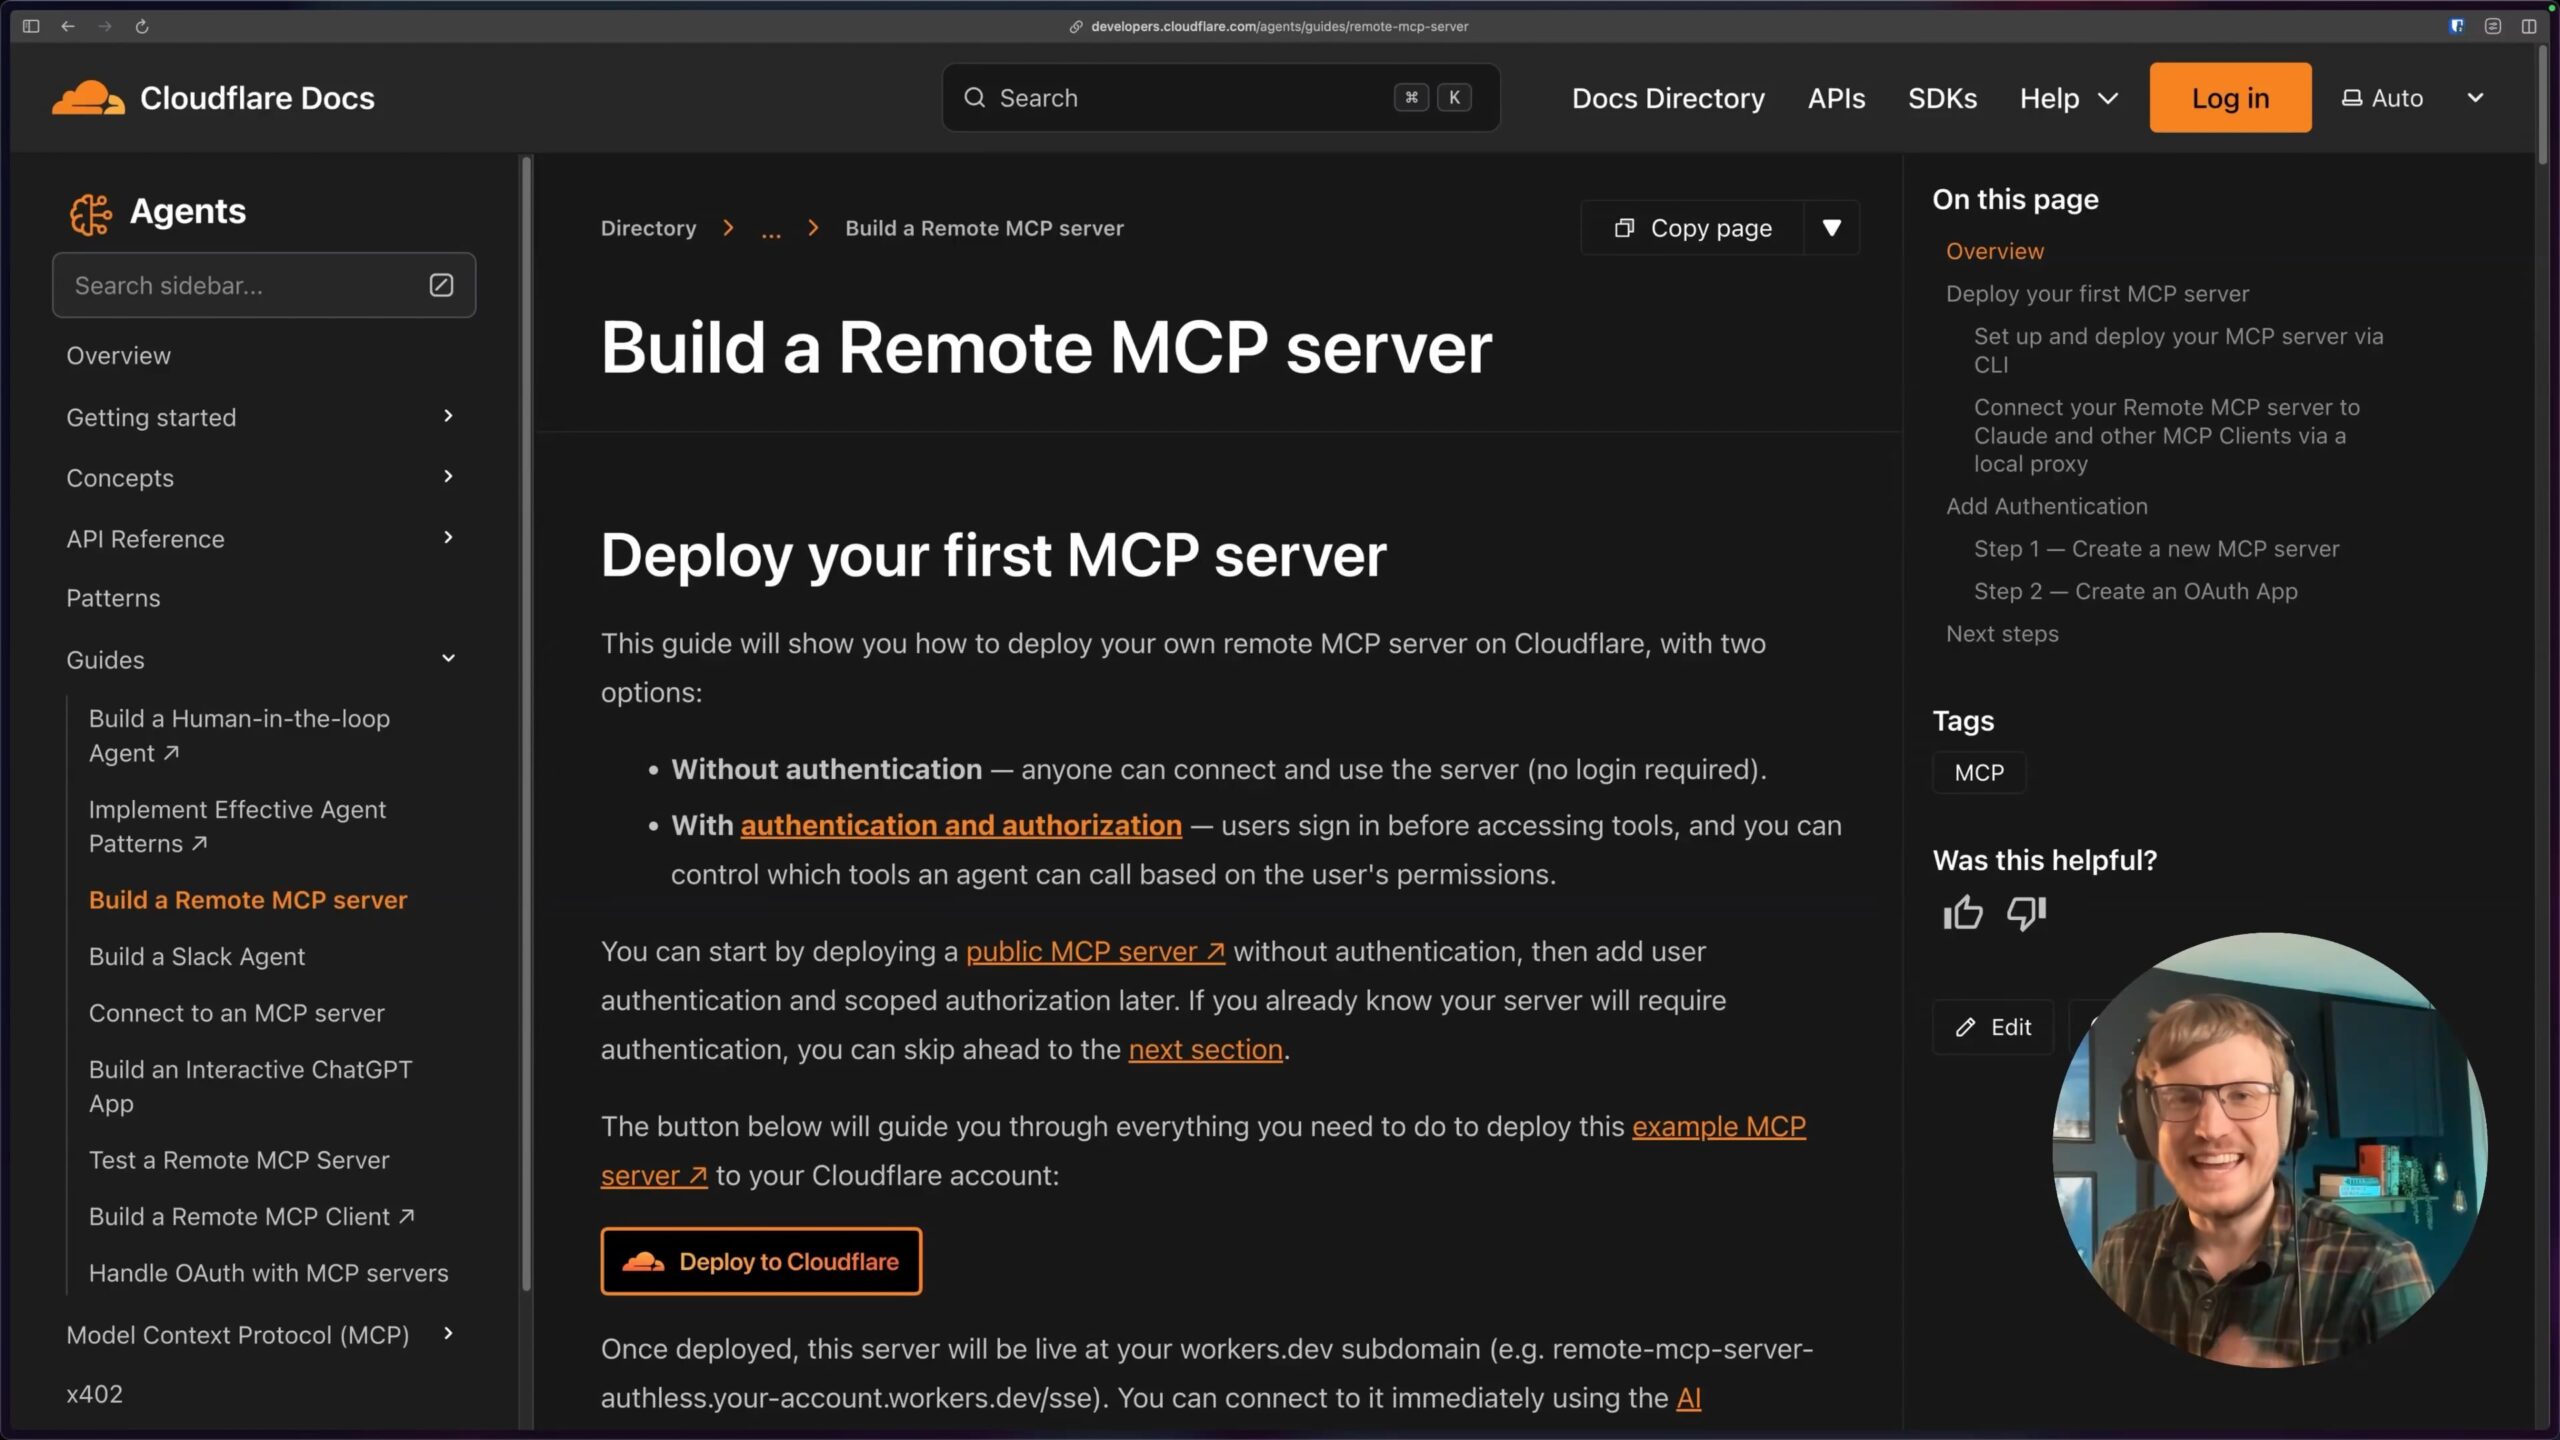This screenshot has width=2560, height=1440.
Task: Reload the page with the refresh icon
Action: coord(142,26)
